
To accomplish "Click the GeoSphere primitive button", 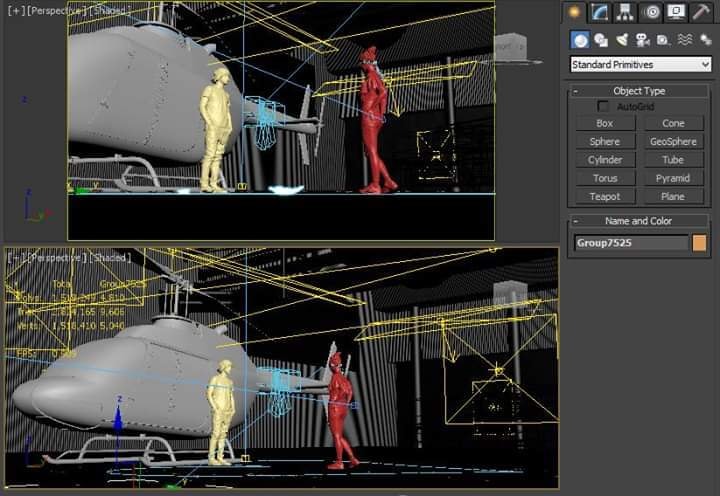I will click(x=673, y=141).
